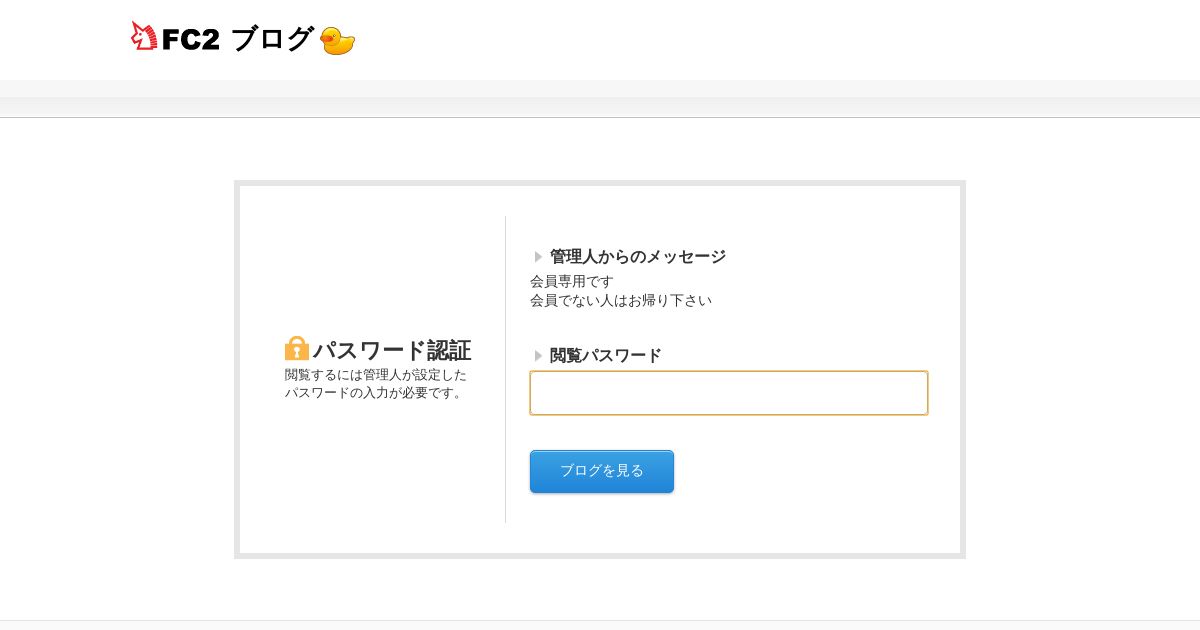Focus the 閲覧パスワード input field
The width and height of the screenshot is (1200, 630).
coord(729,393)
